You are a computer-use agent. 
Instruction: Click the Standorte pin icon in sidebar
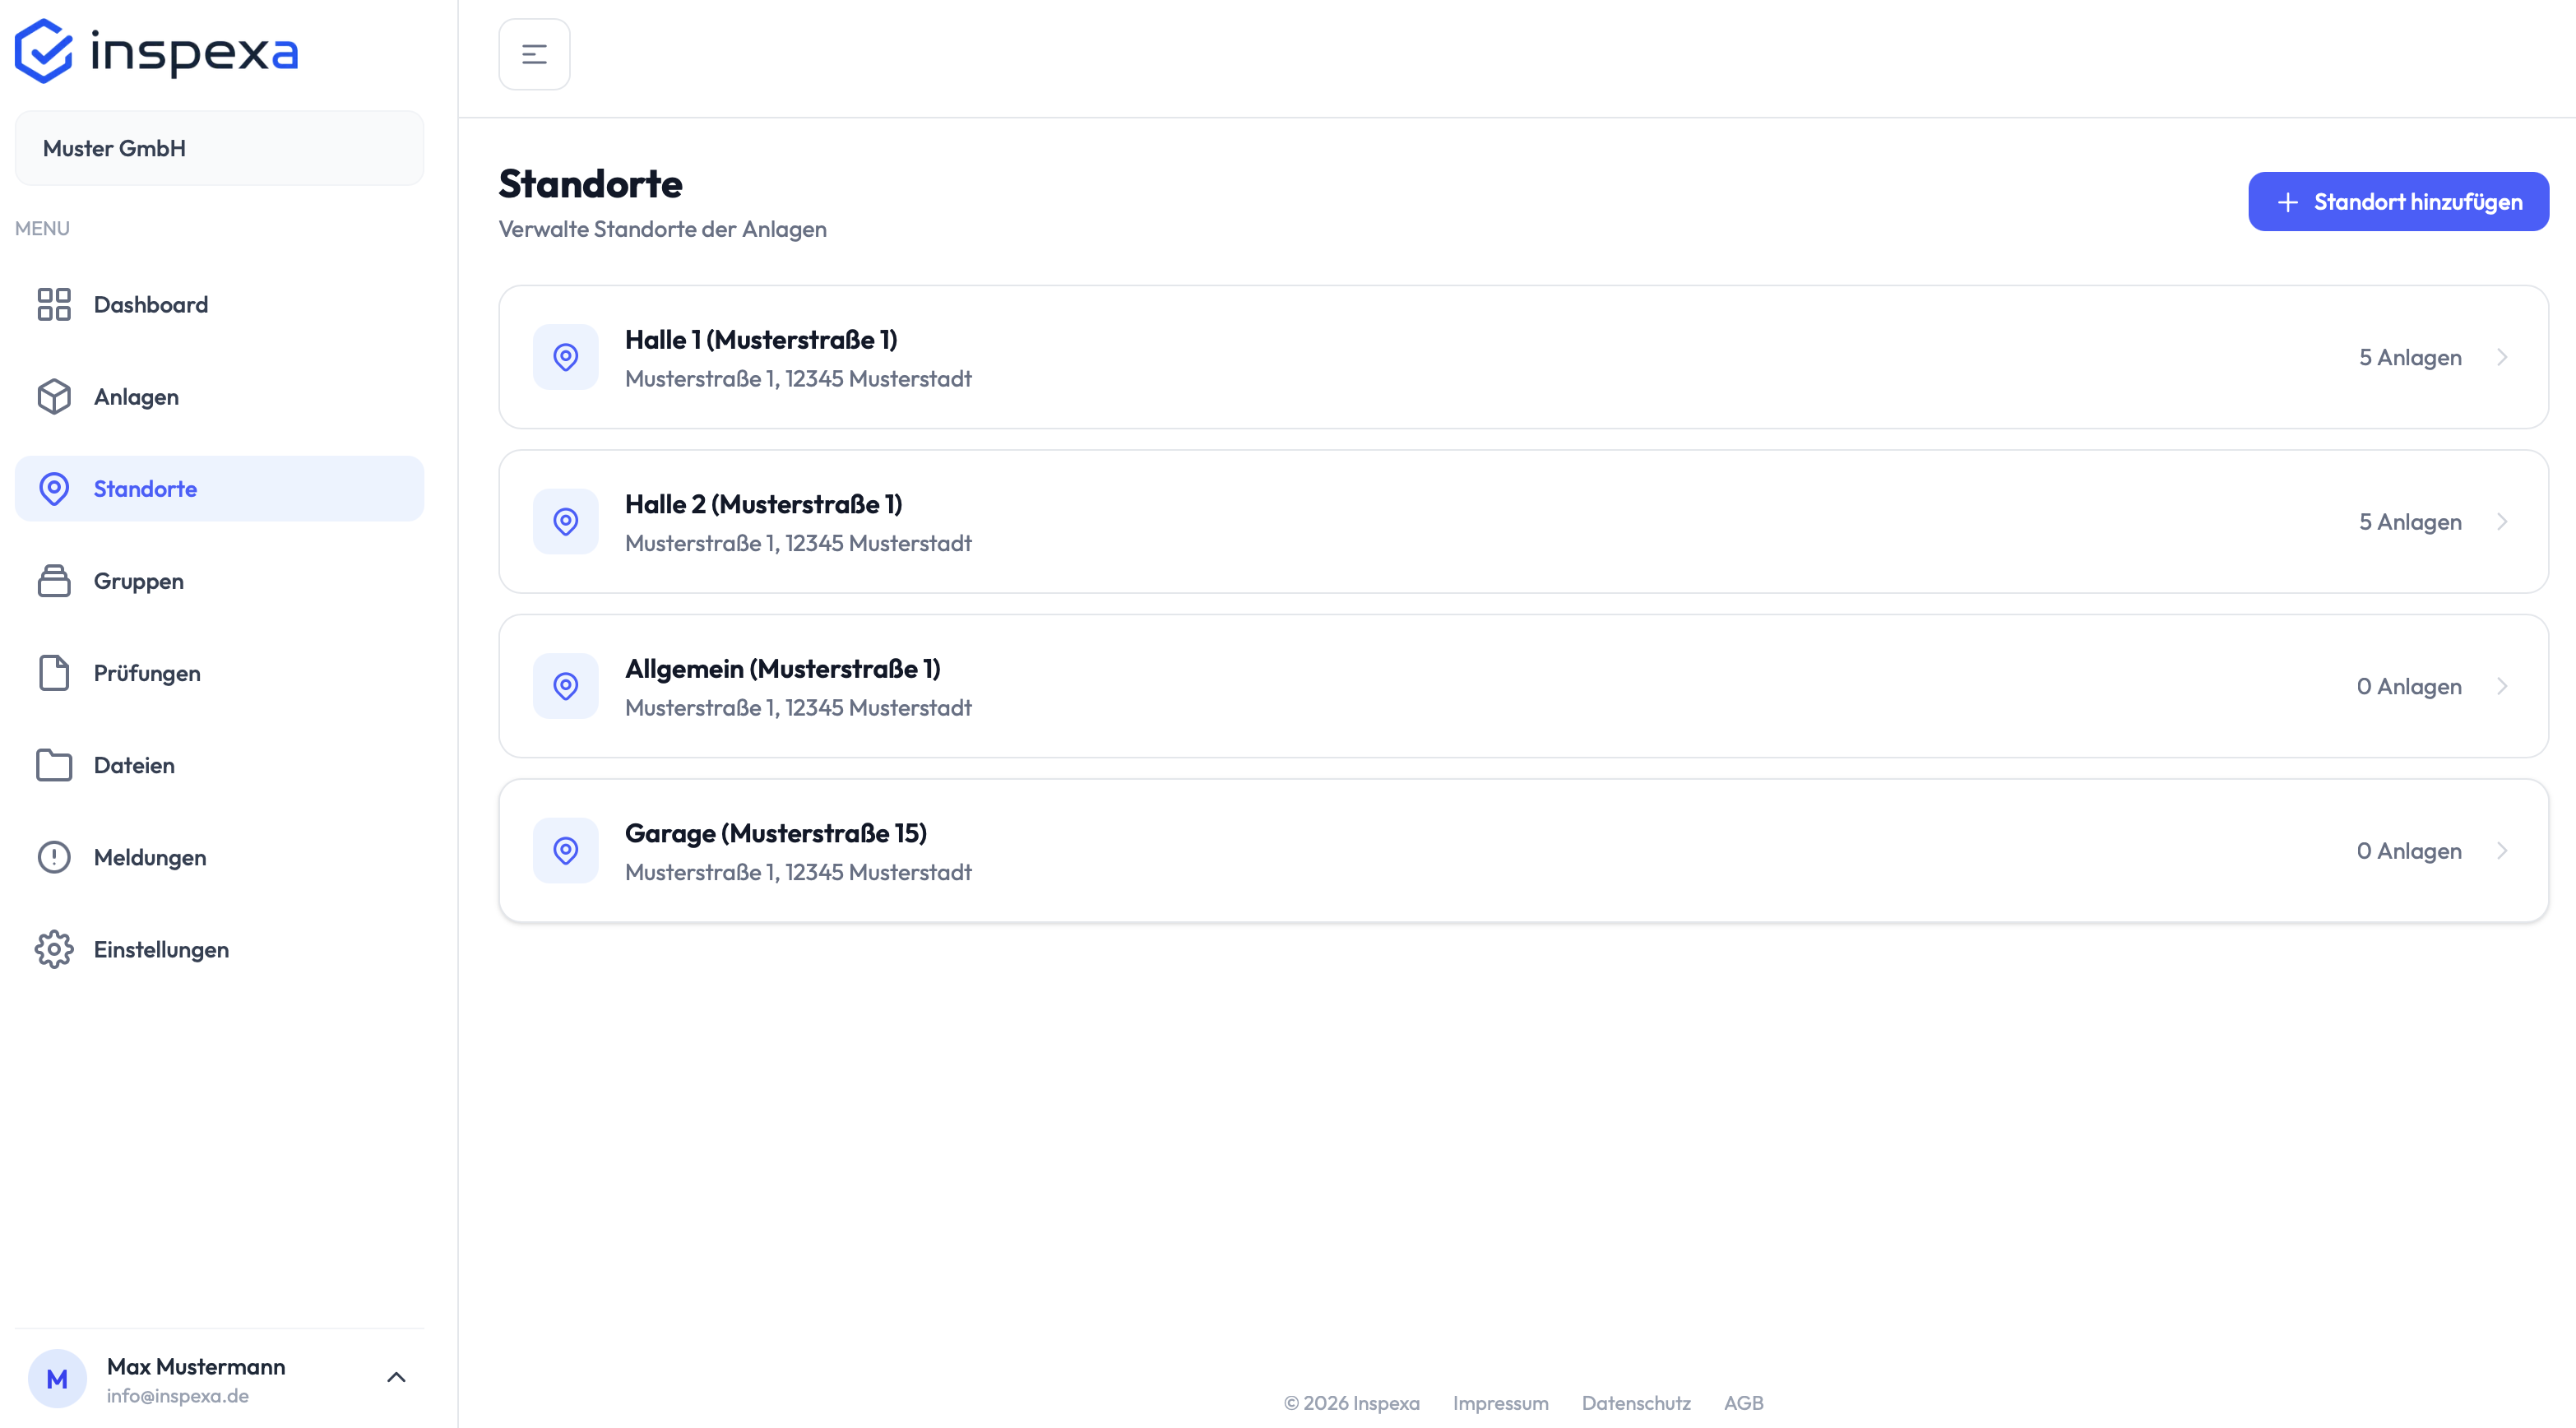tap(54, 488)
